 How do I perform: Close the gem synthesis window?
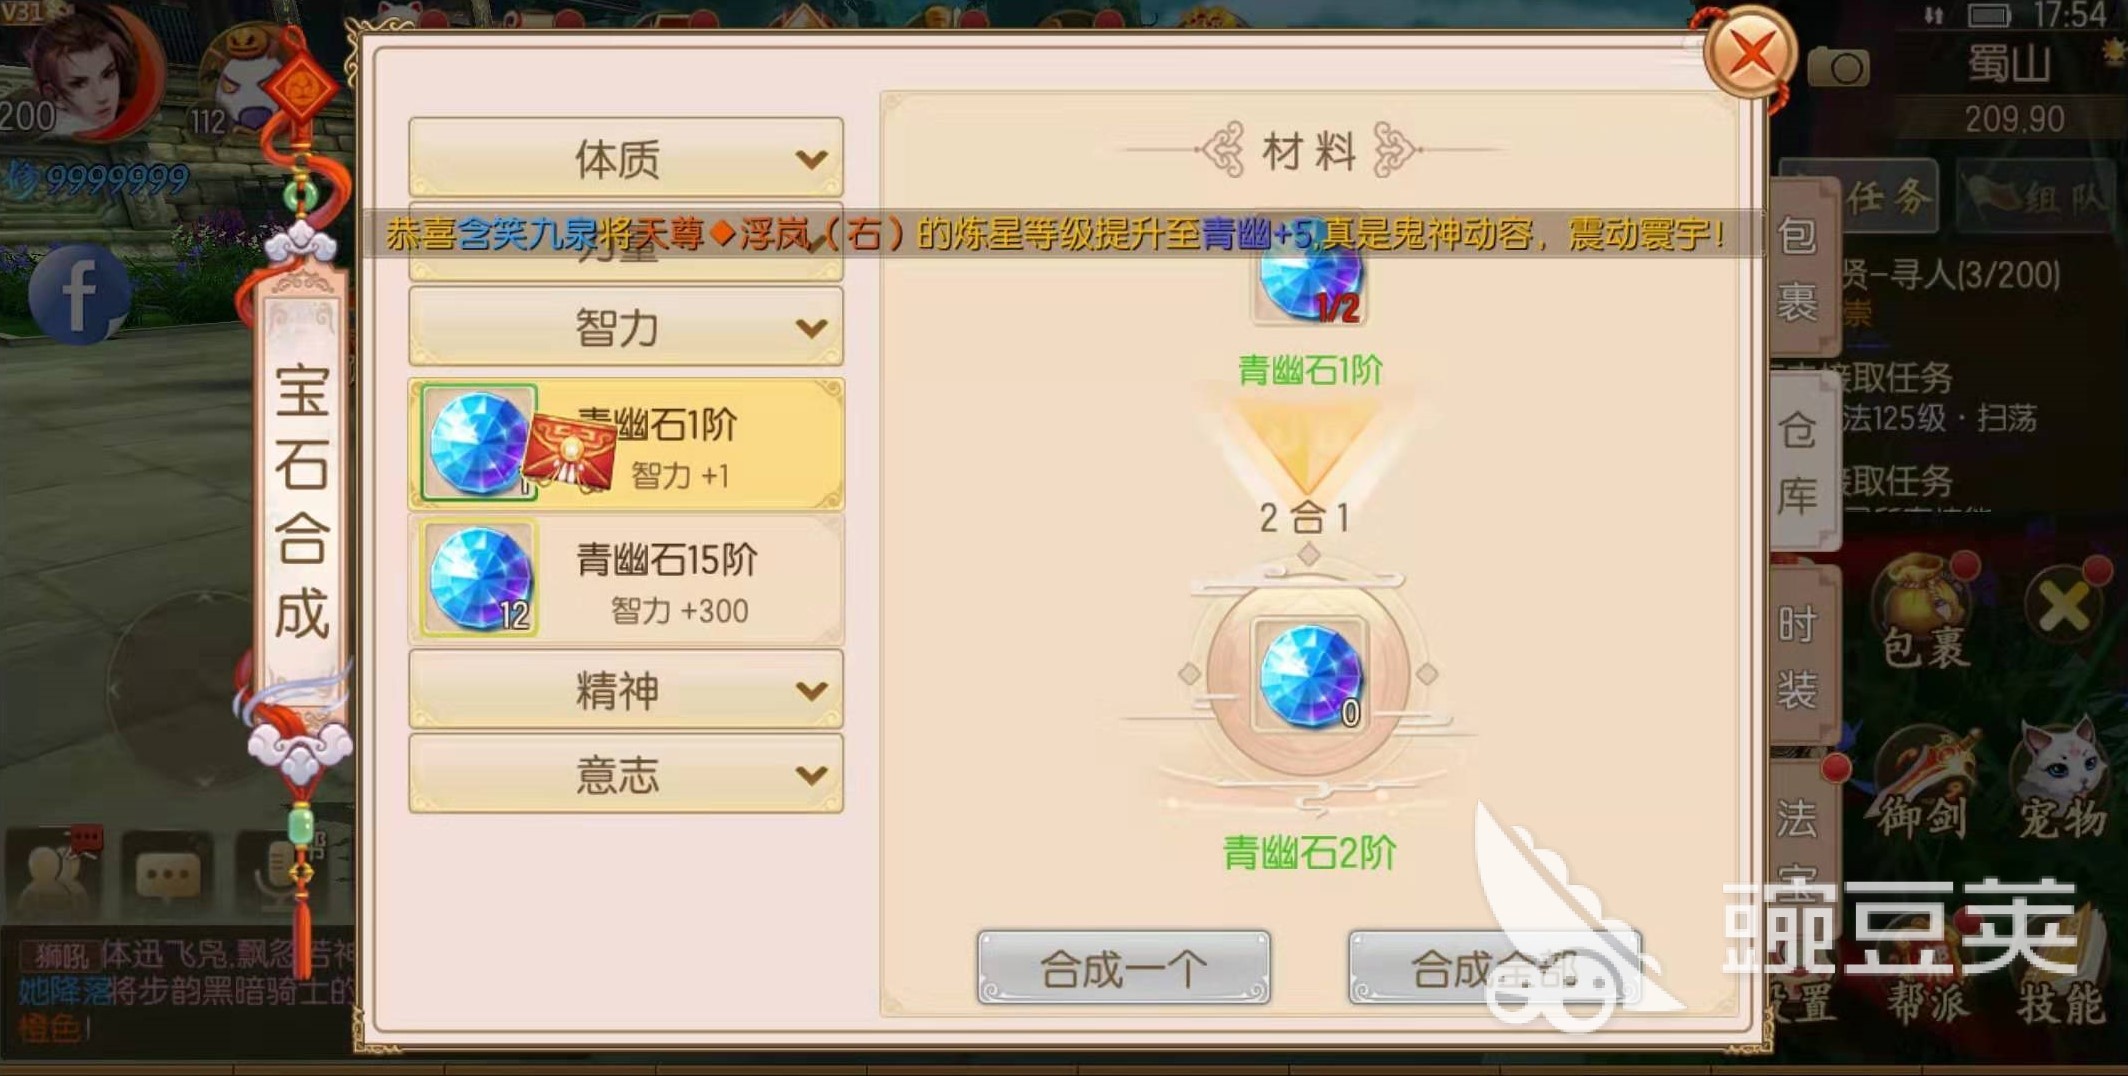[x=1749, y=53]
